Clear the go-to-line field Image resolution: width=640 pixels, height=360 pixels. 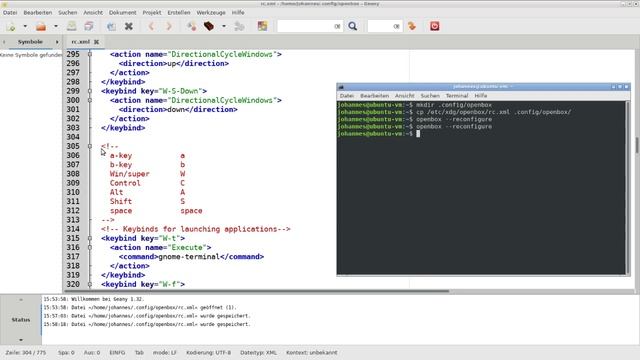click(396, 27)
